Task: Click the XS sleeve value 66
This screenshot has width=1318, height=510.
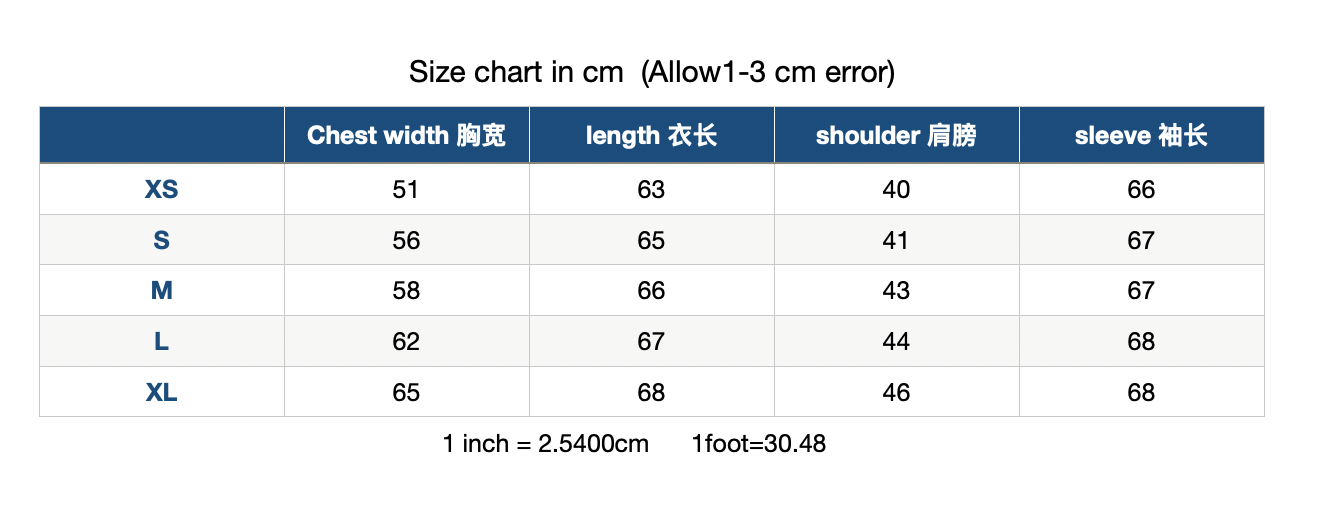Action: click(x=1141, y=189)
